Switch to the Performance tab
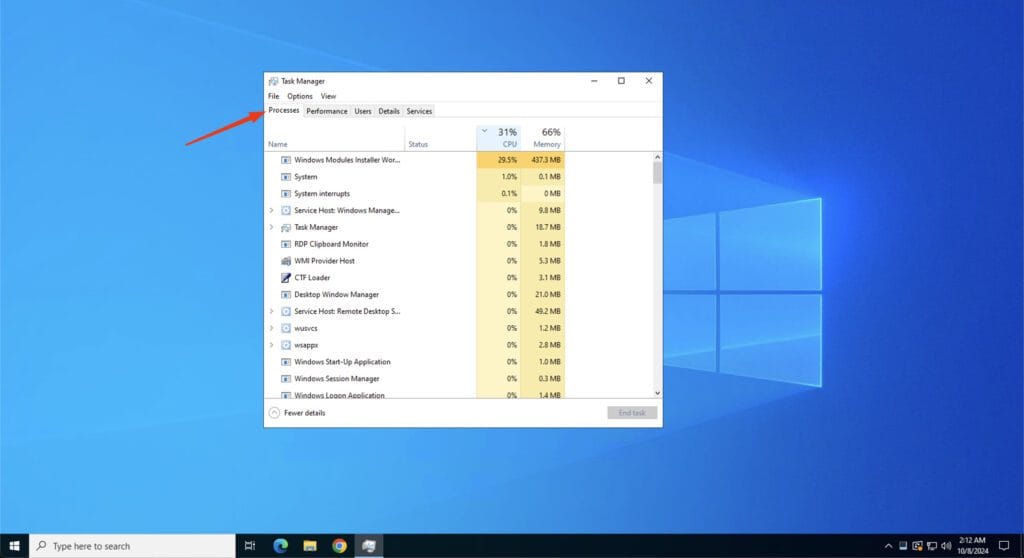 click(327, 111)
